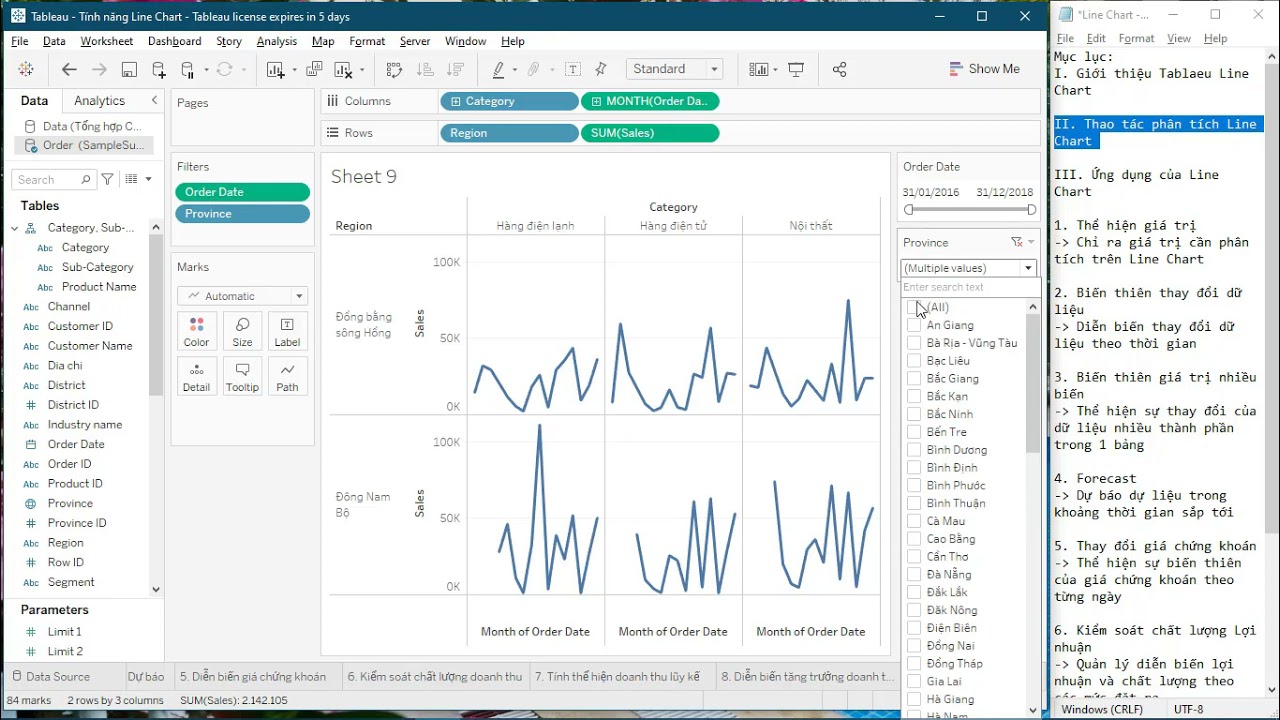Click the Fix Axes pin icon
This screenshot has width=1280, height=720.
[601, 69]
